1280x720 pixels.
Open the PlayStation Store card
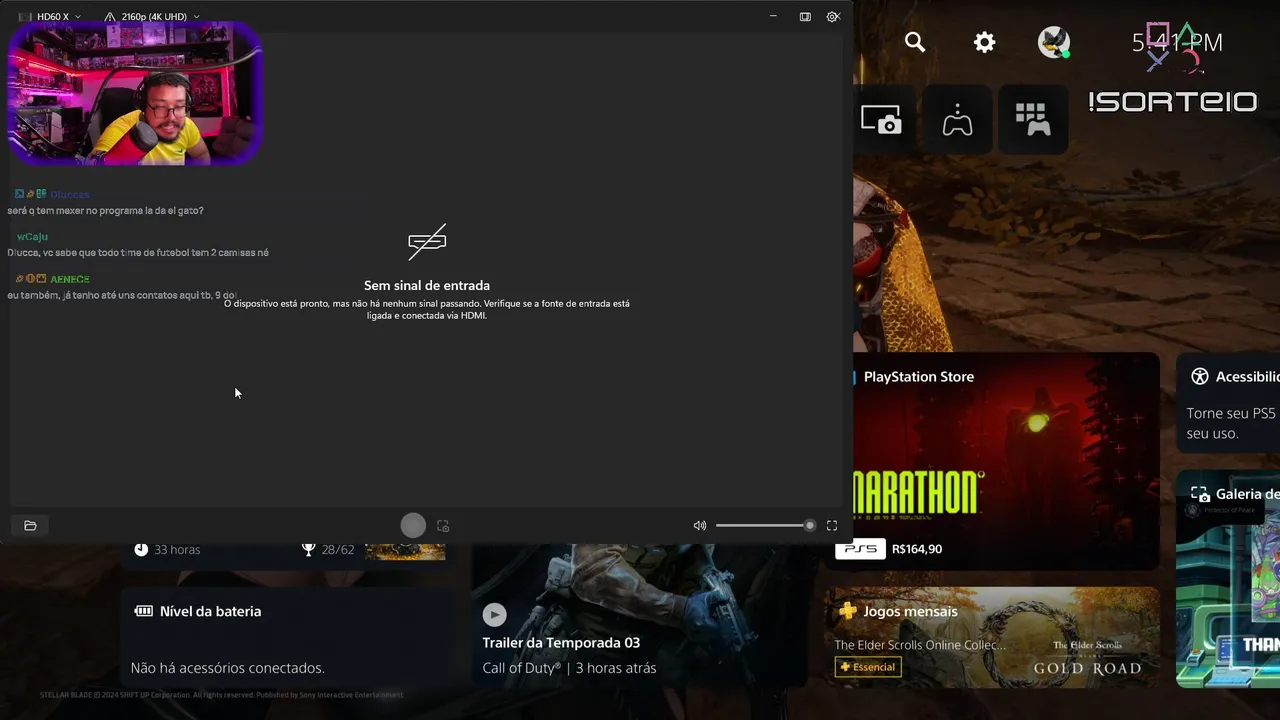(x=1006, y=461)
